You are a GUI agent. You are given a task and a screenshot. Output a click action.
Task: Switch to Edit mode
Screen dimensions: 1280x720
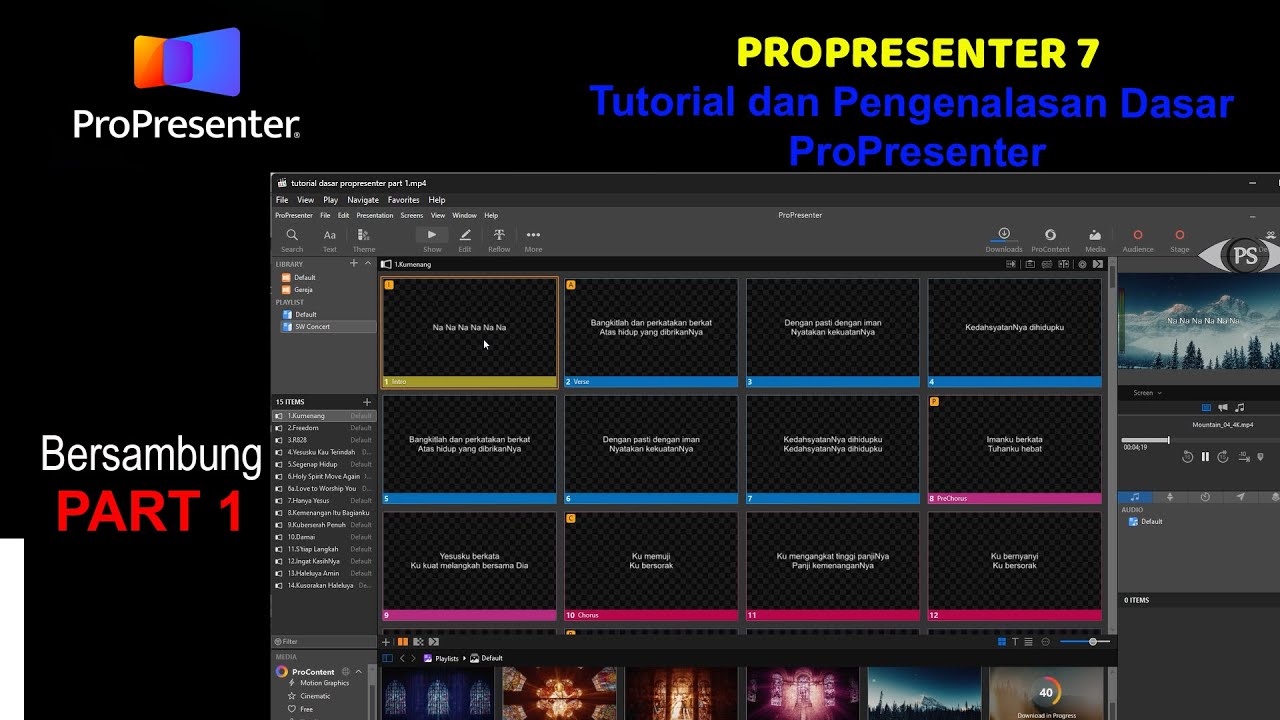(465, 240)
